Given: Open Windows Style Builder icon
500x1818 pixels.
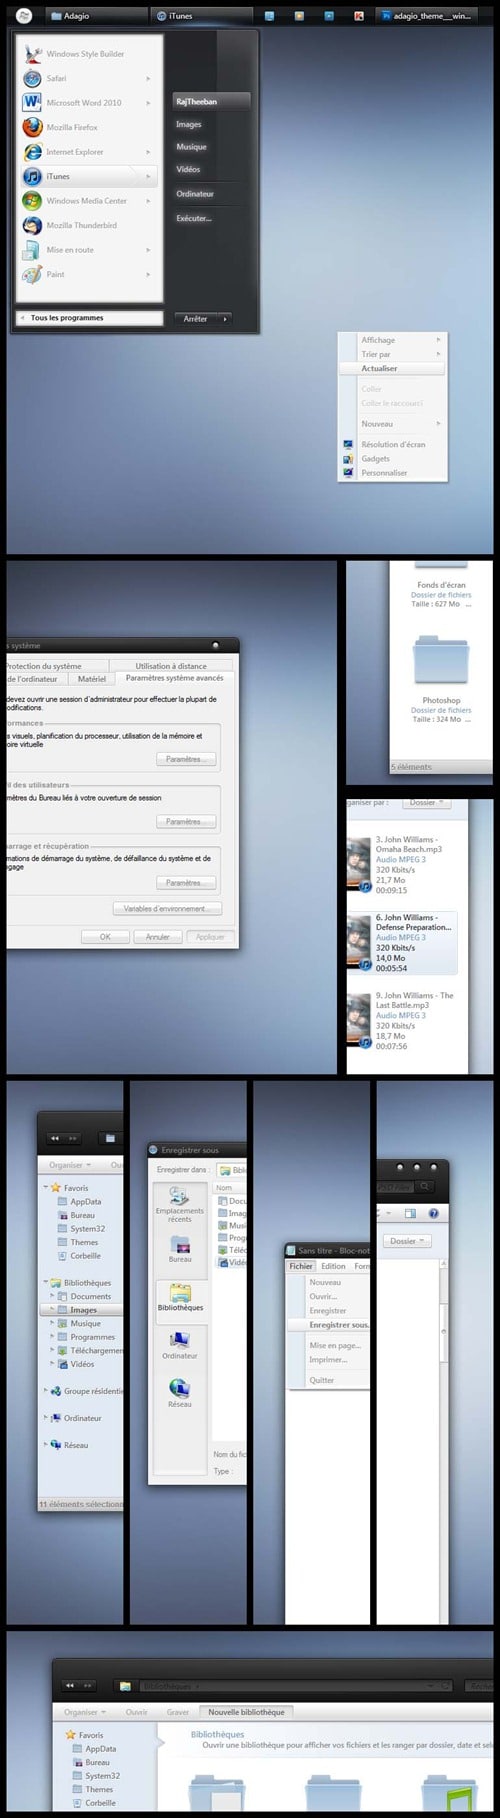Looking at the screenshot, I should [32, 54].
